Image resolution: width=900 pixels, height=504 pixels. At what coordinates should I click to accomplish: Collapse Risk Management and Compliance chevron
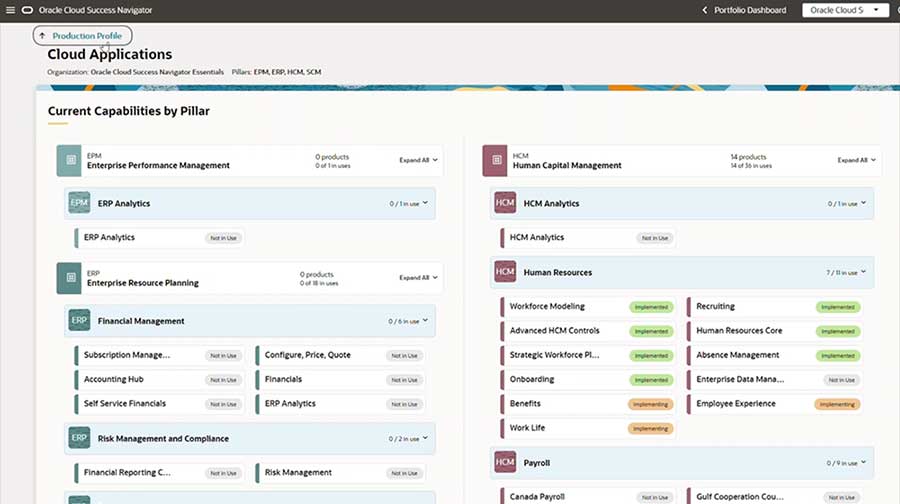[425, 438]
